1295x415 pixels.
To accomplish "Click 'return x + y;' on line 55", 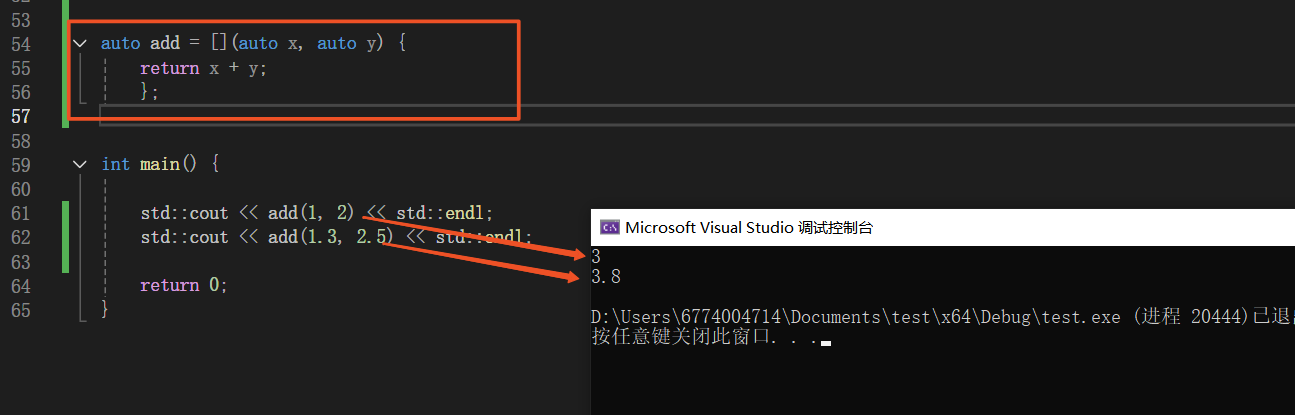I will tap(204, 68).
